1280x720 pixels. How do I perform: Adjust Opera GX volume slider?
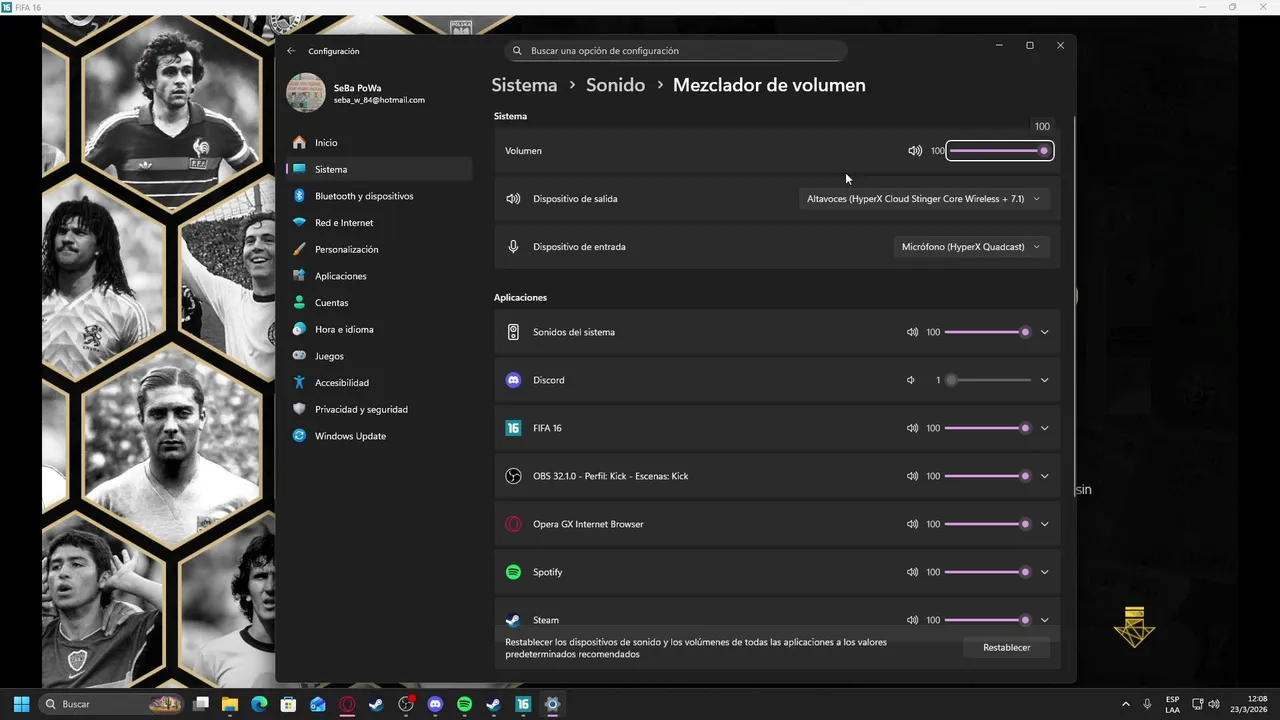987,524
